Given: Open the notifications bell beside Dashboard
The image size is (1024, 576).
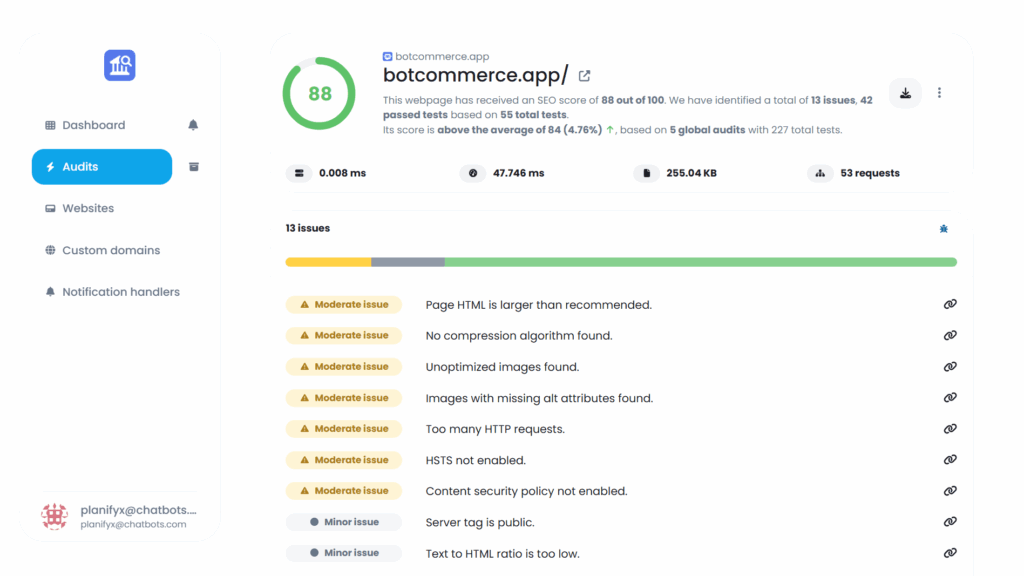Looking at the screenshot, I should click(x=193, y=125).
